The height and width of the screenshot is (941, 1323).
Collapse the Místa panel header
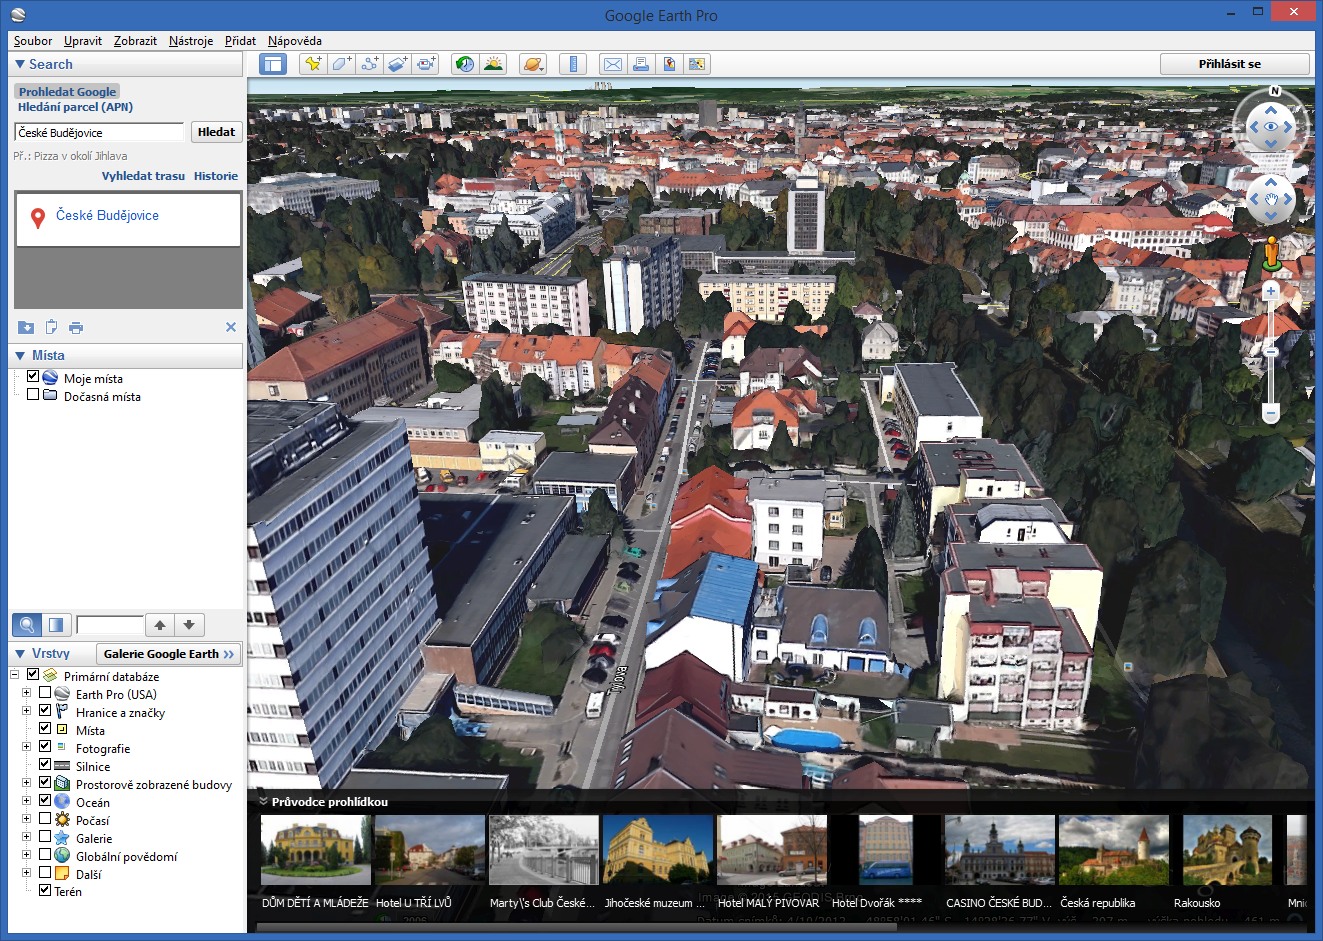(x=20, y=356)
